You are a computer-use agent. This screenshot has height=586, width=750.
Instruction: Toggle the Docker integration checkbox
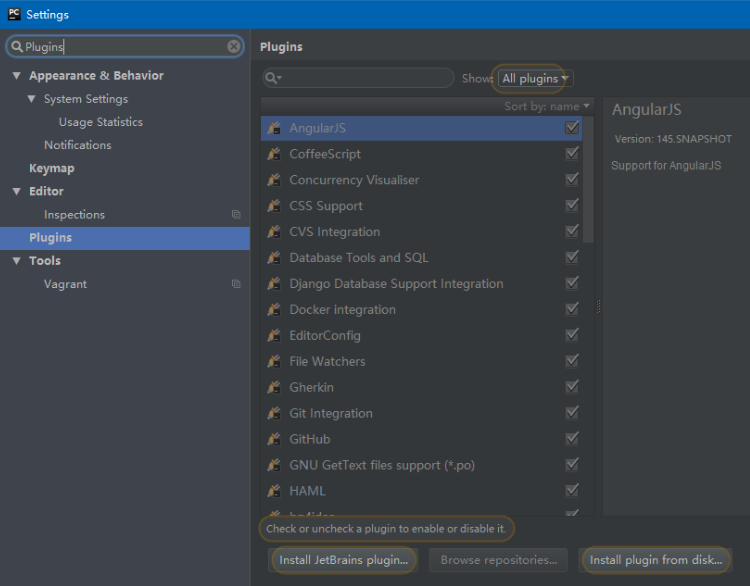[572, 309]
